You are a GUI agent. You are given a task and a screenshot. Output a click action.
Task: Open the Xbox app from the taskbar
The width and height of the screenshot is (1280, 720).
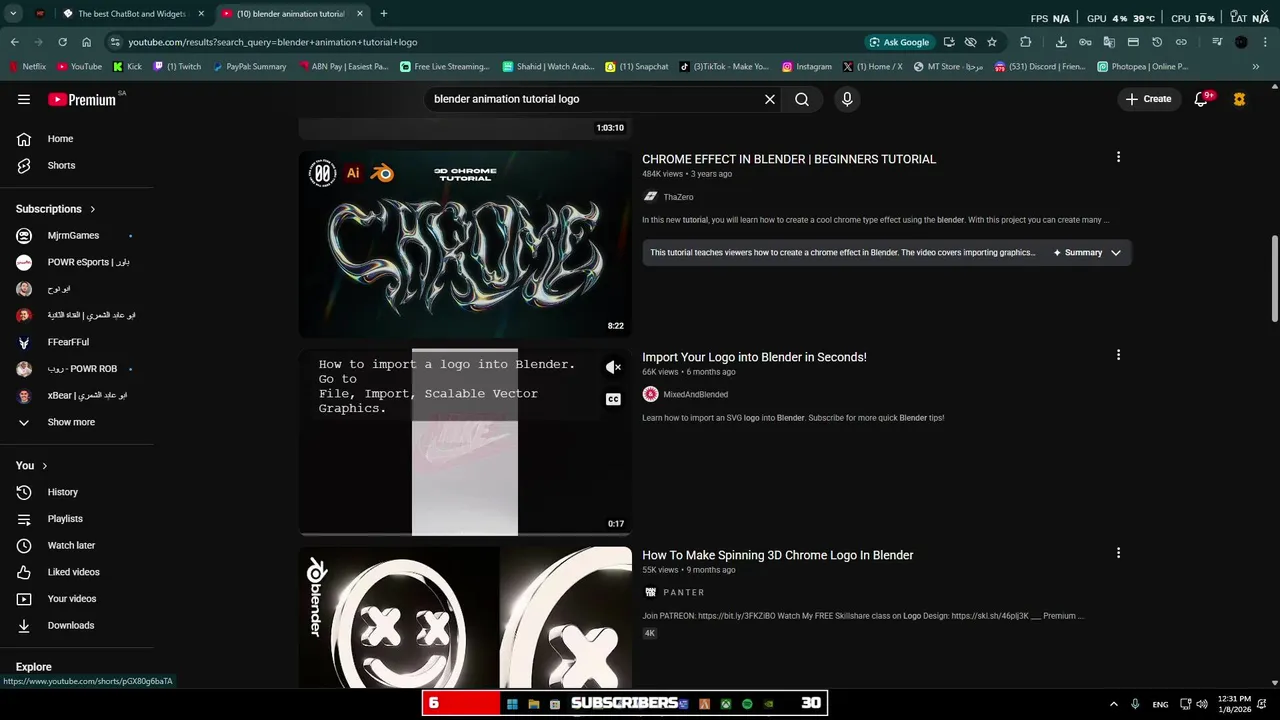point(726,704)
